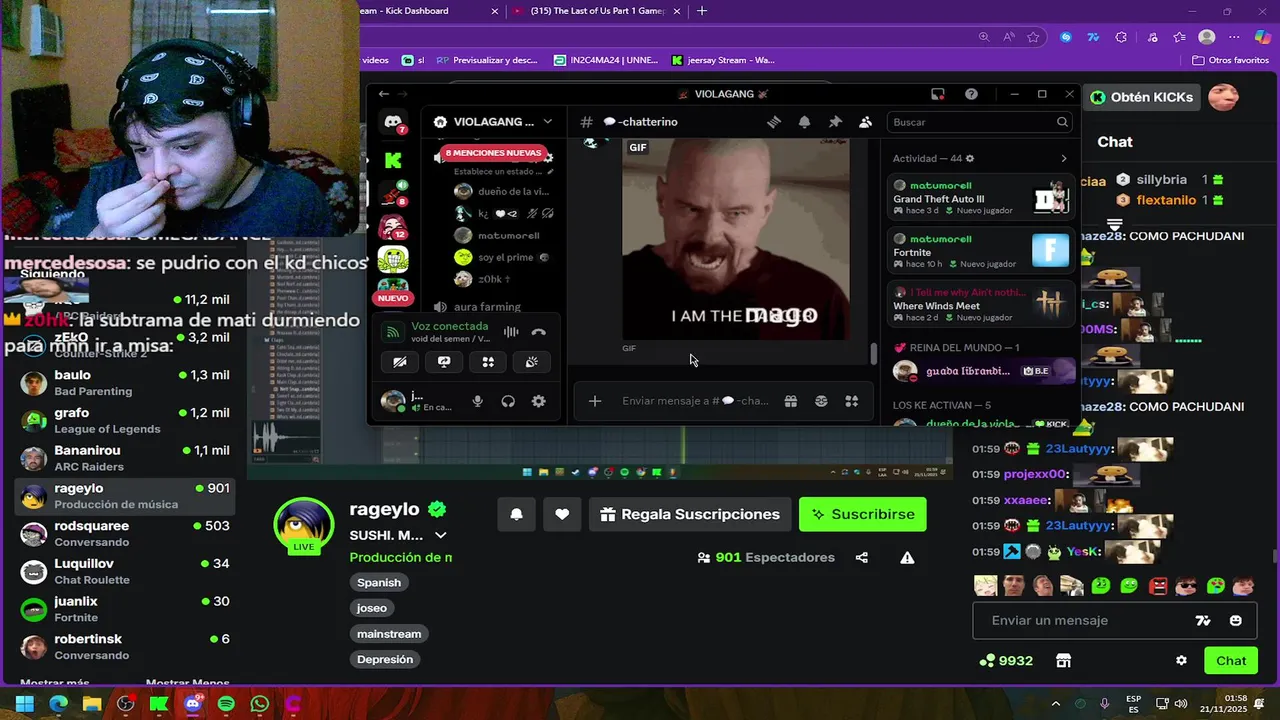
Task: Go back with Discord arrow
Action: point(384,94)
